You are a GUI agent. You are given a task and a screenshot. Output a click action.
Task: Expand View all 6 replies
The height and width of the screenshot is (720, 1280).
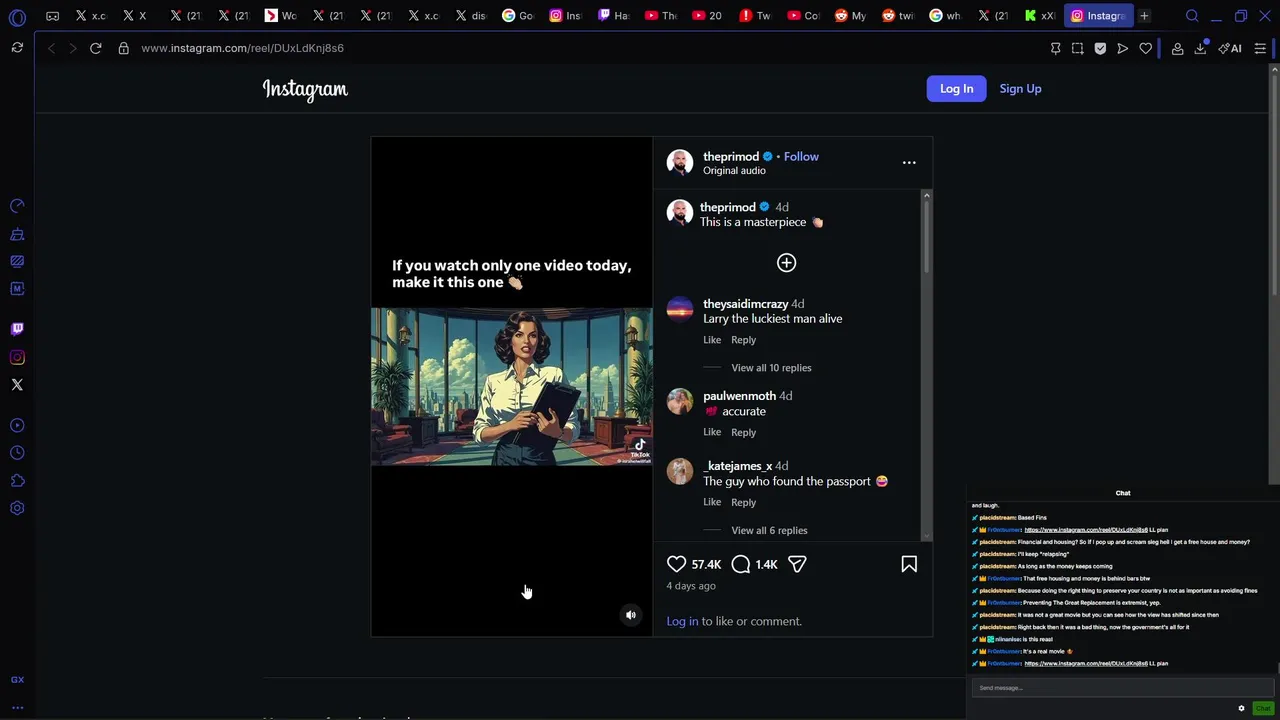(x=769, y=531)
